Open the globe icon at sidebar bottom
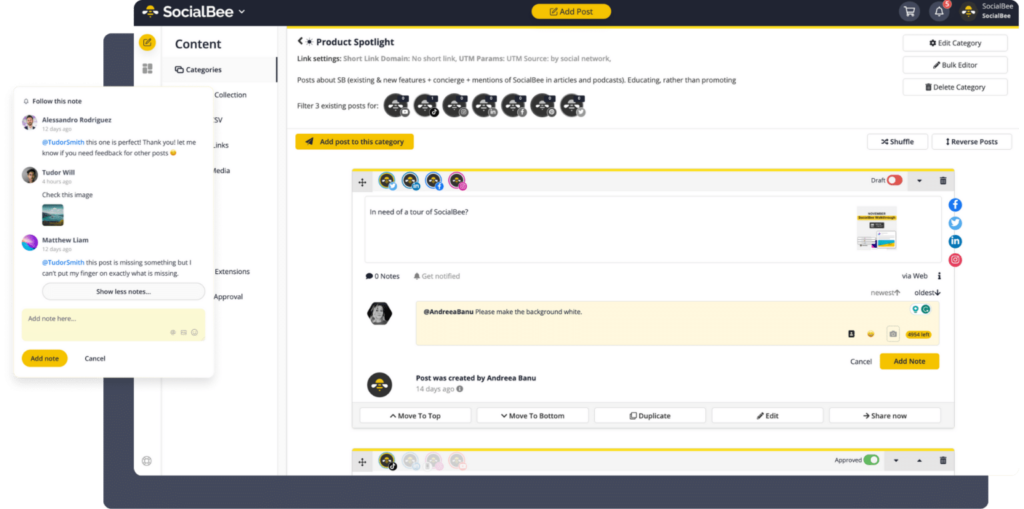1024x509 pixels. coord(147,461)
